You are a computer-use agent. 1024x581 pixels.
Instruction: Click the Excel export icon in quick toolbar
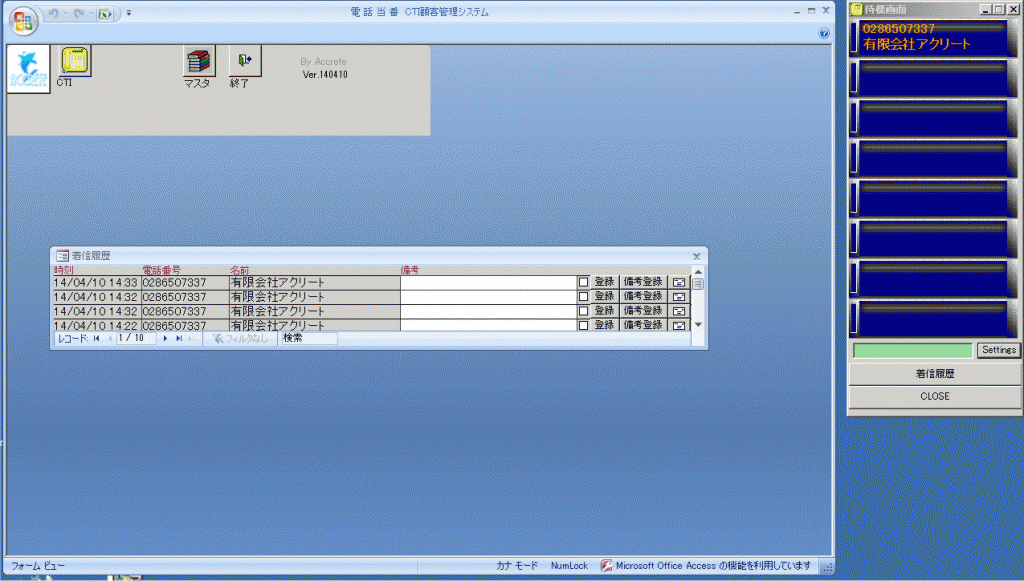[x=103, y=14]
